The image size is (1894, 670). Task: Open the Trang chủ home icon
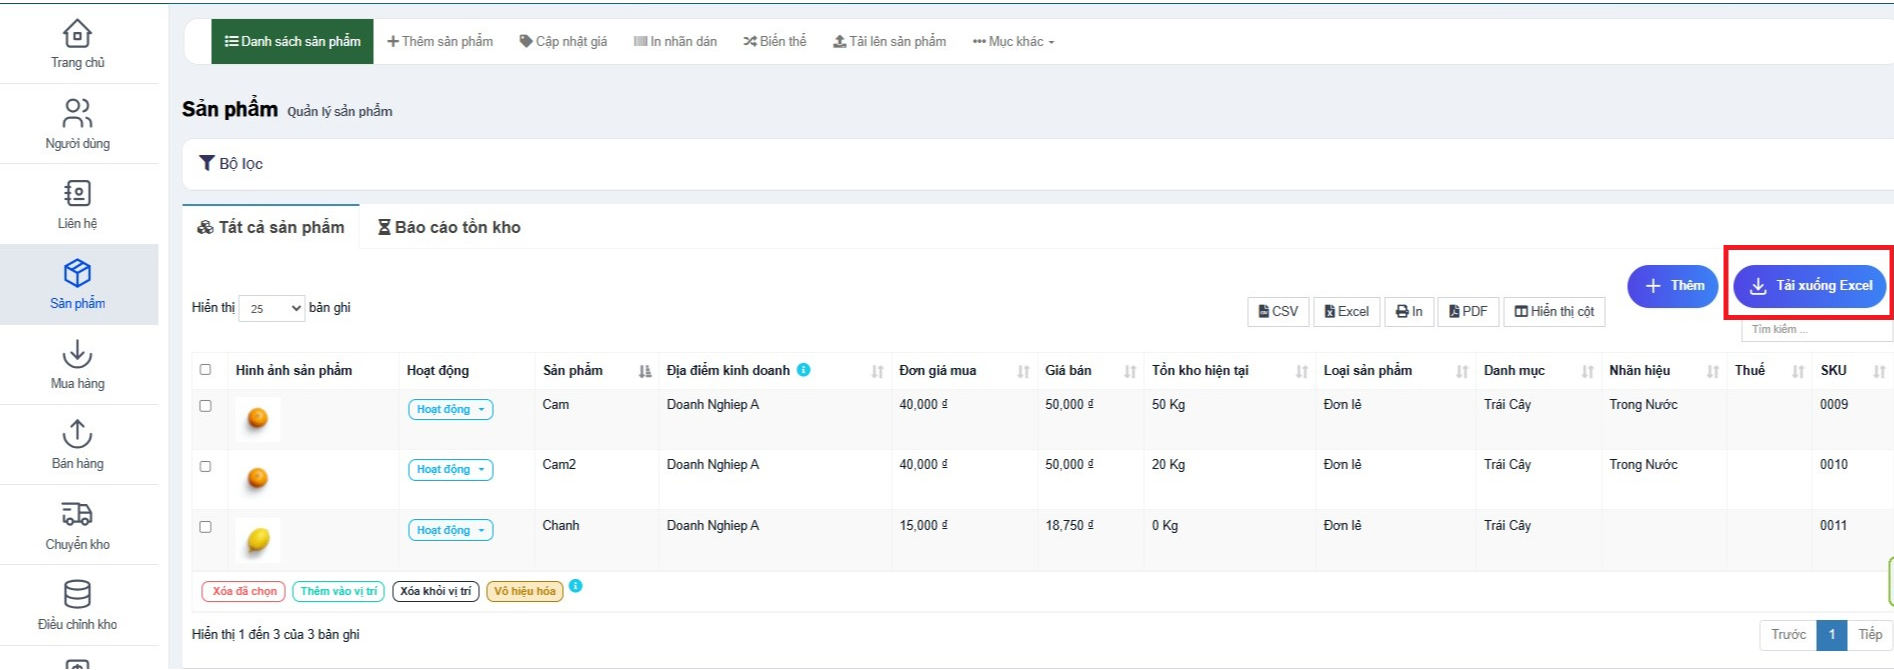point(77,34)
